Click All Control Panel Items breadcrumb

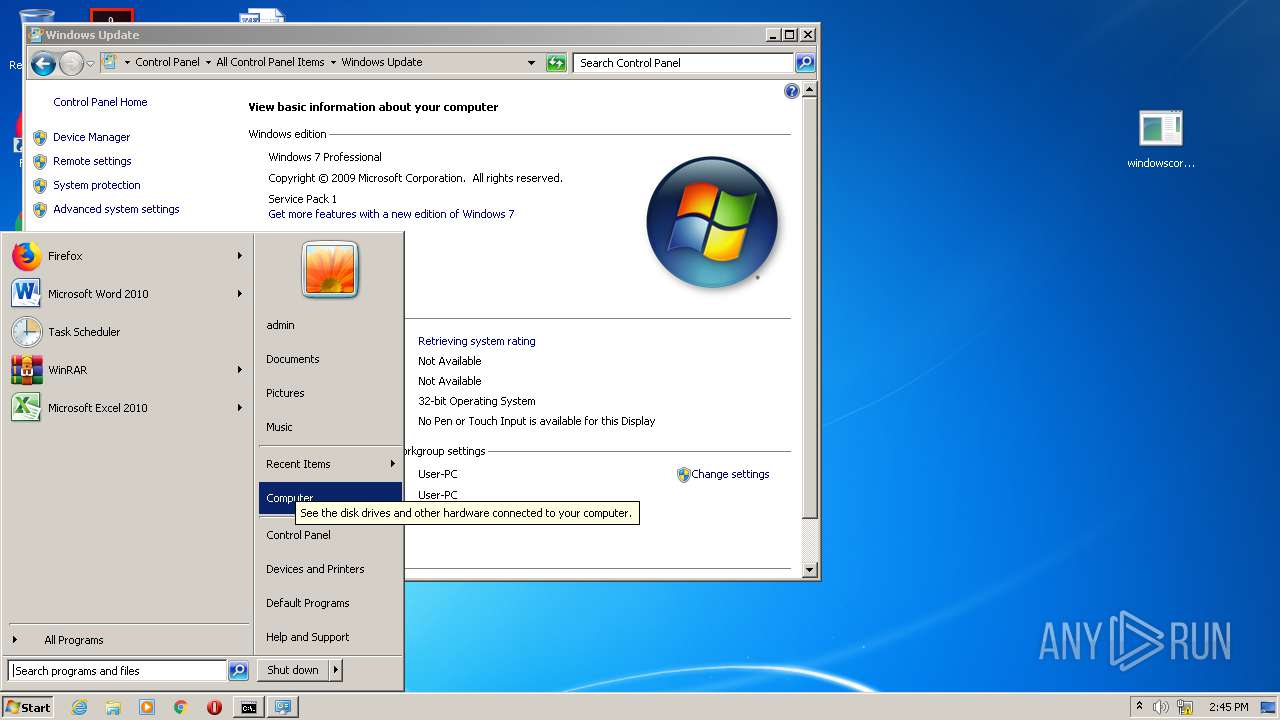(x=270, y=62)
